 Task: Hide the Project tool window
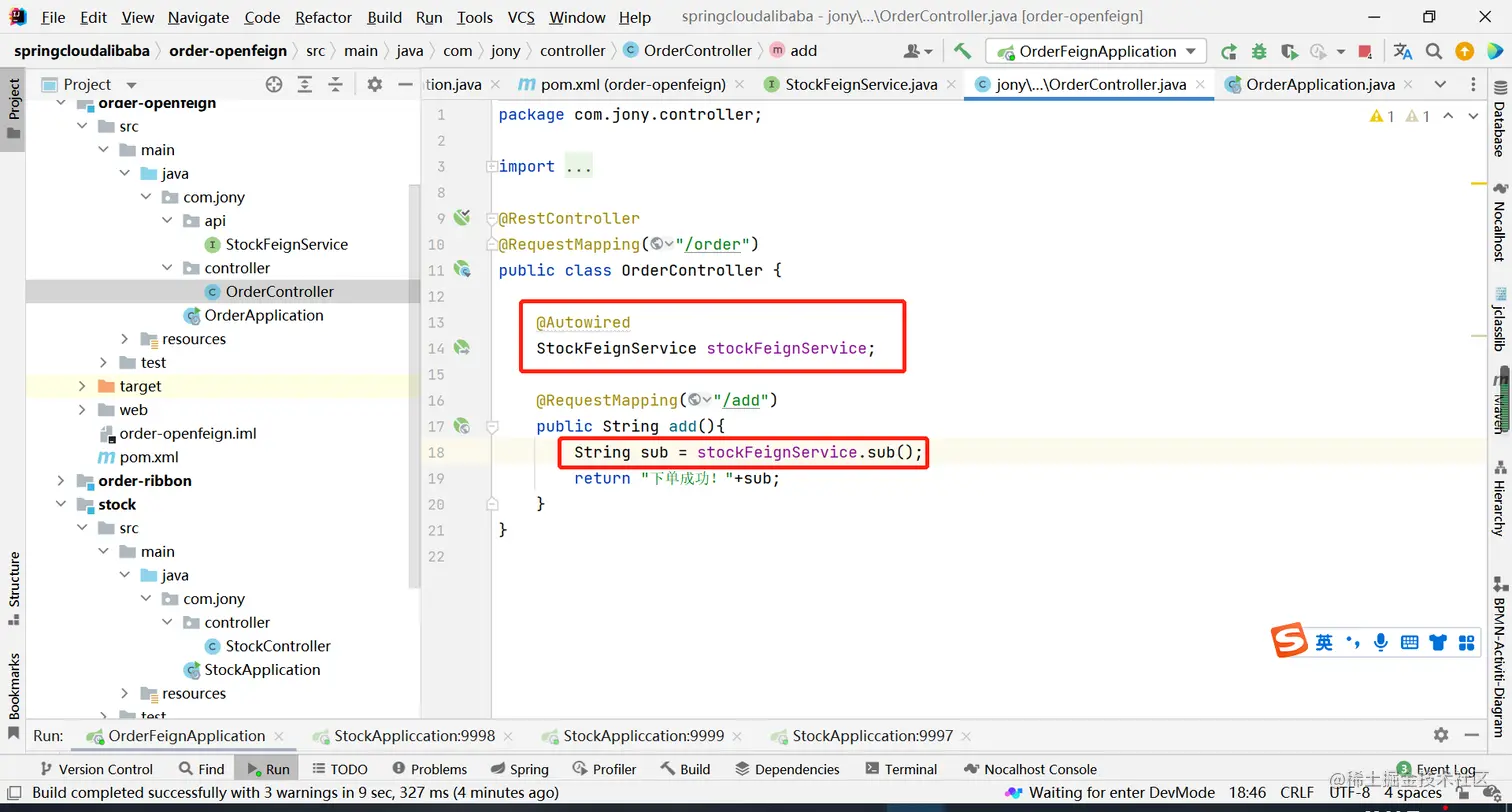[x=405, y=85]
